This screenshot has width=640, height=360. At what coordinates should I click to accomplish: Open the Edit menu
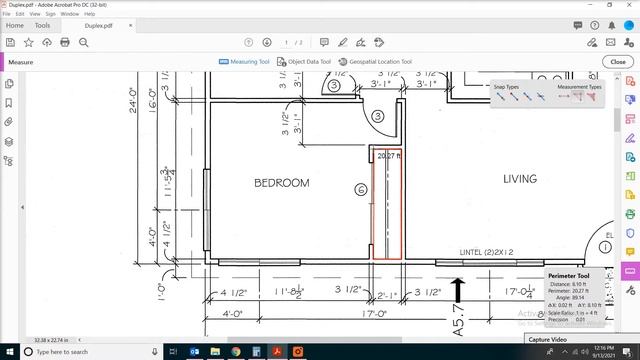point(20,14)
